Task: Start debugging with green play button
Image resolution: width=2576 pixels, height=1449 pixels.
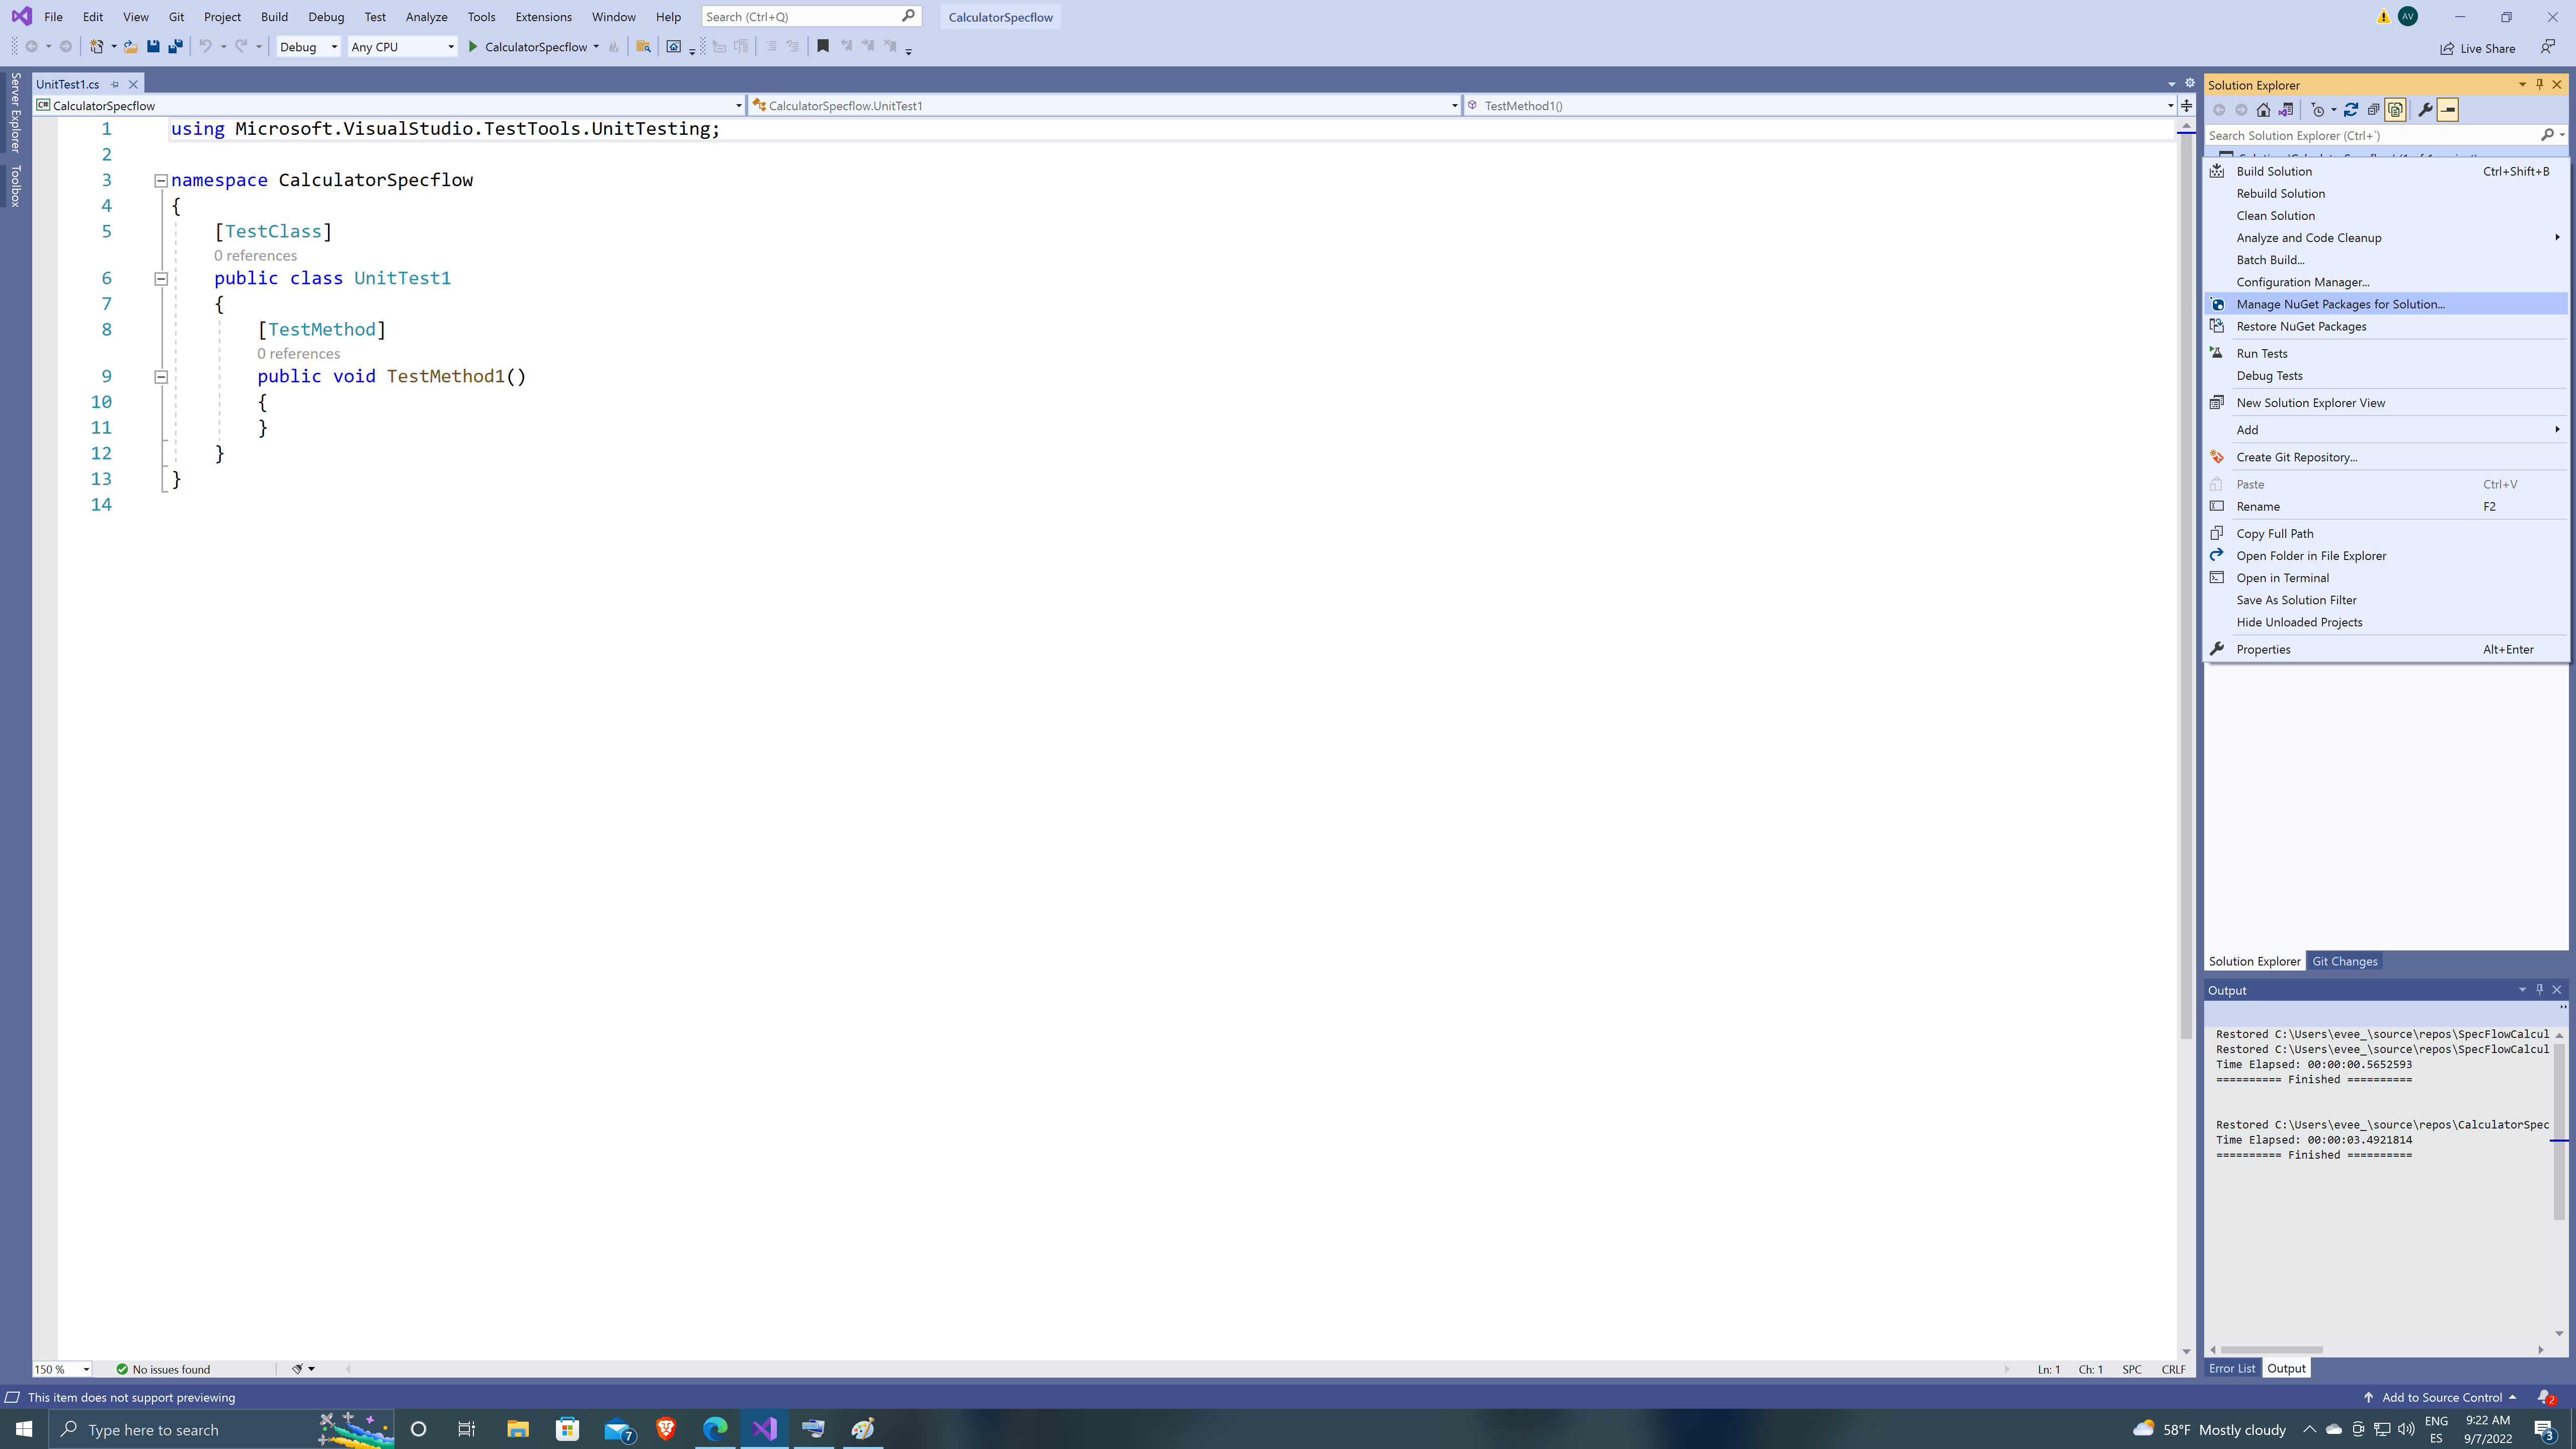Action: (473, 46)
